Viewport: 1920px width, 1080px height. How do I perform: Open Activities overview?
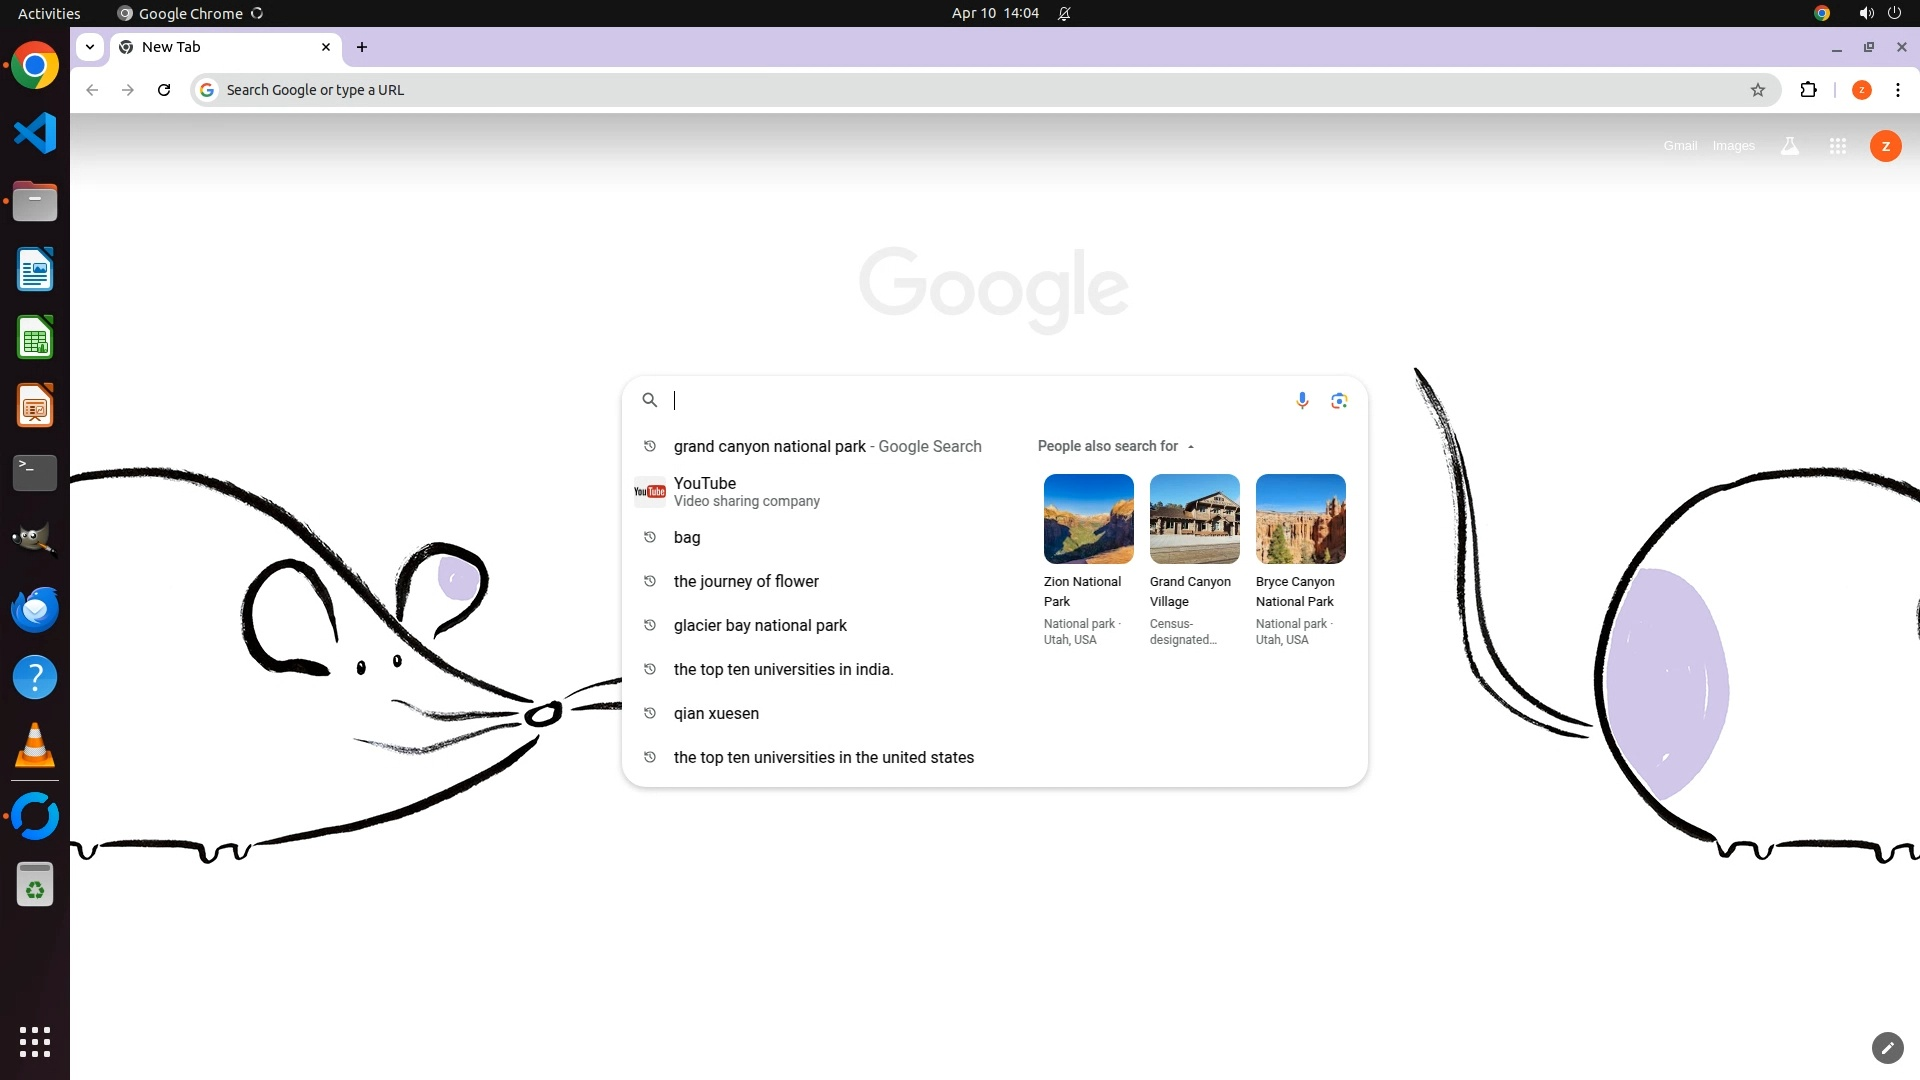[x=49, y=13]
